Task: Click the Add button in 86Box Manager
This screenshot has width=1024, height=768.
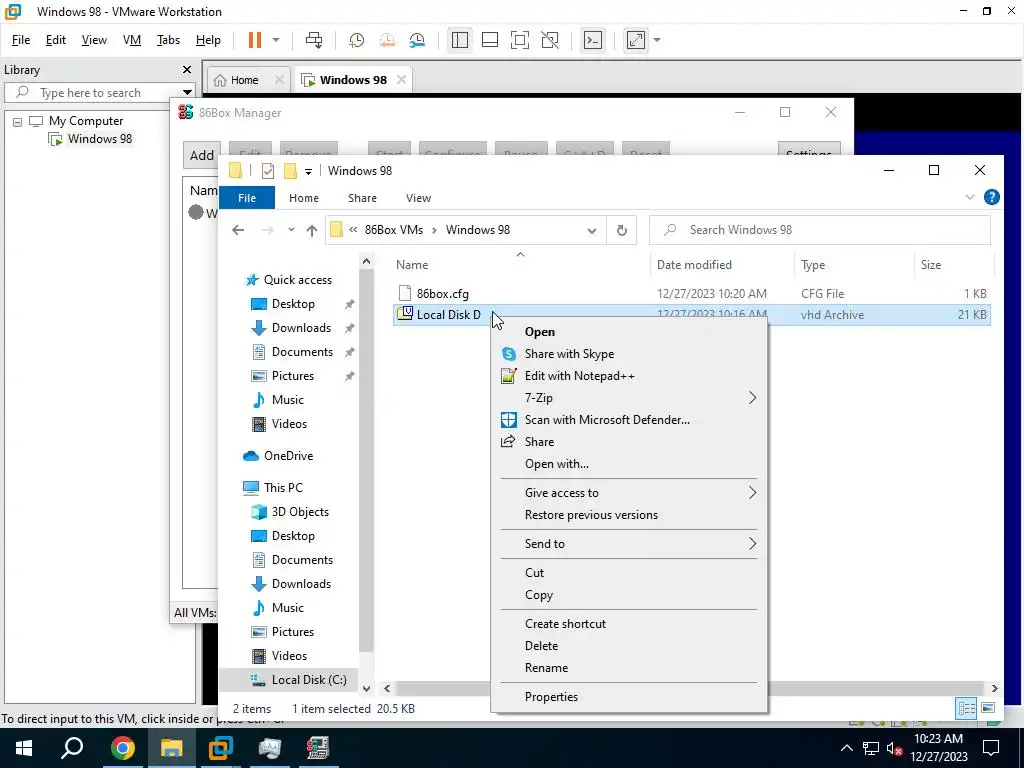Action: (x=202, y=155)
